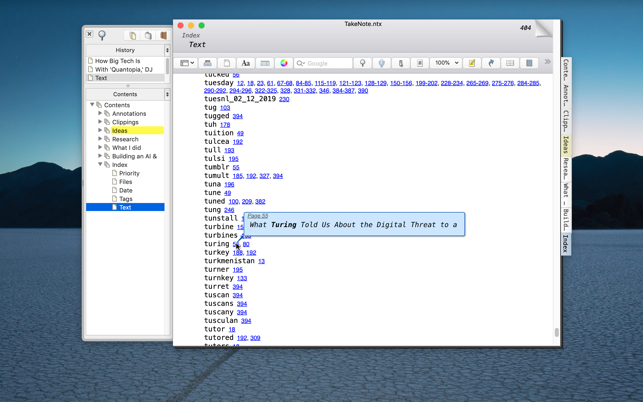Open the fonts panel (Aa icon)
The image size is (643, 402).
245,63
